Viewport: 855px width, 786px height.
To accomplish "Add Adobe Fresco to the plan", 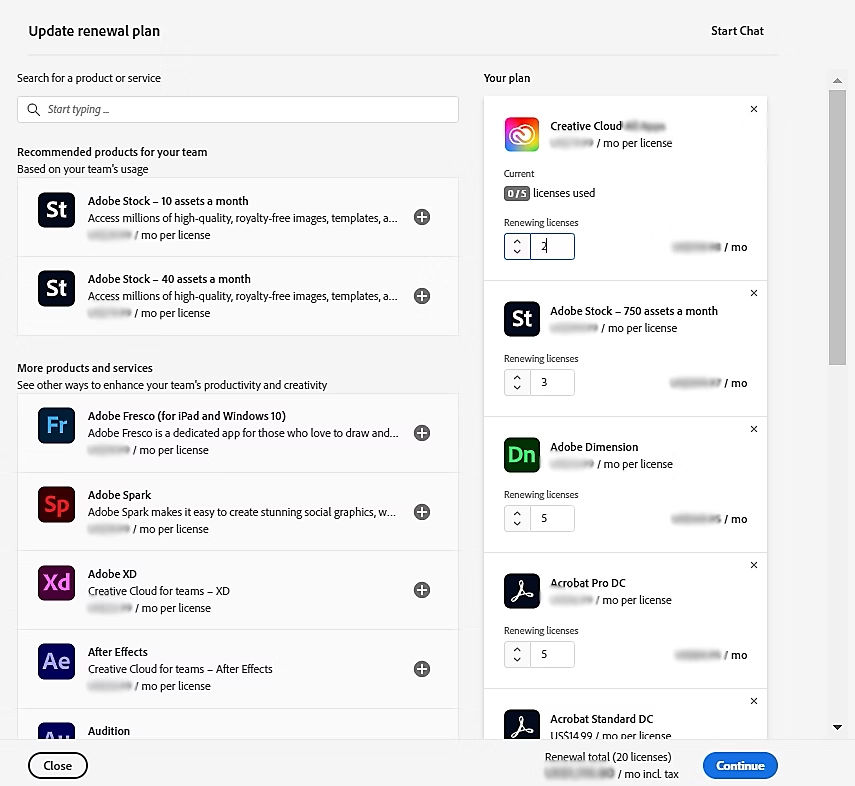I will click(422, 433).
